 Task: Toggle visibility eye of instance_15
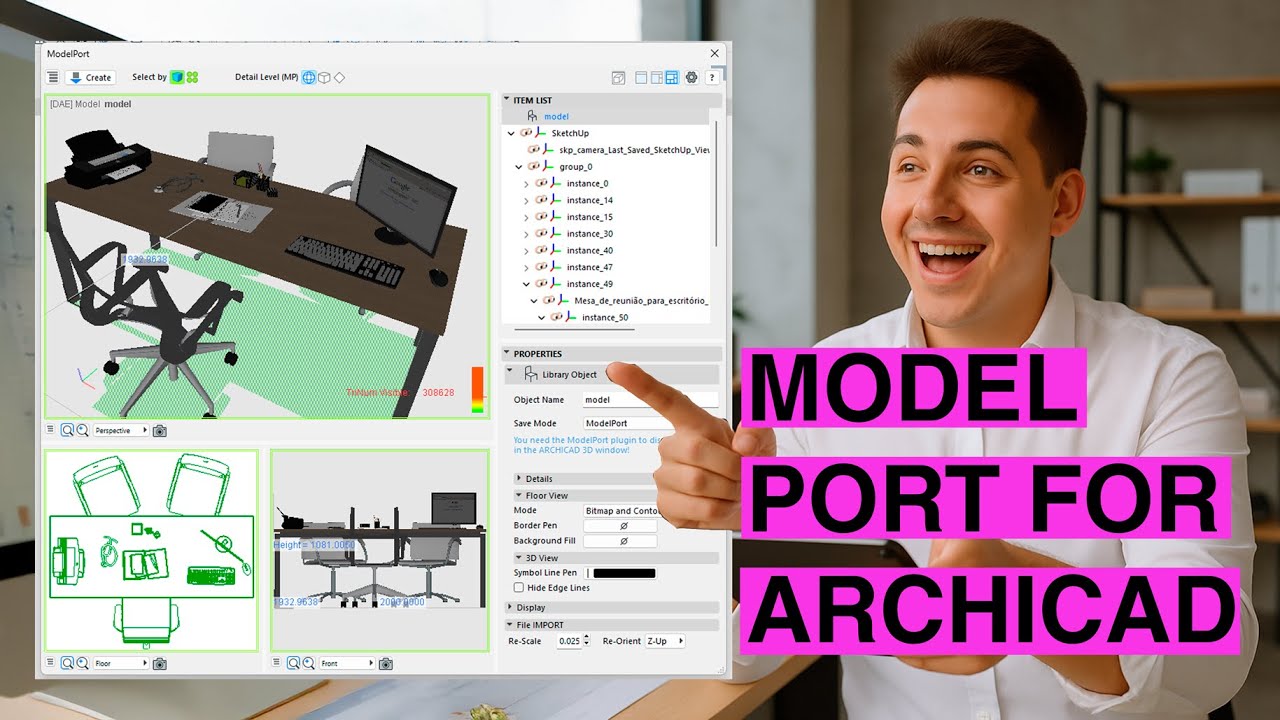[x=541, y=217]
